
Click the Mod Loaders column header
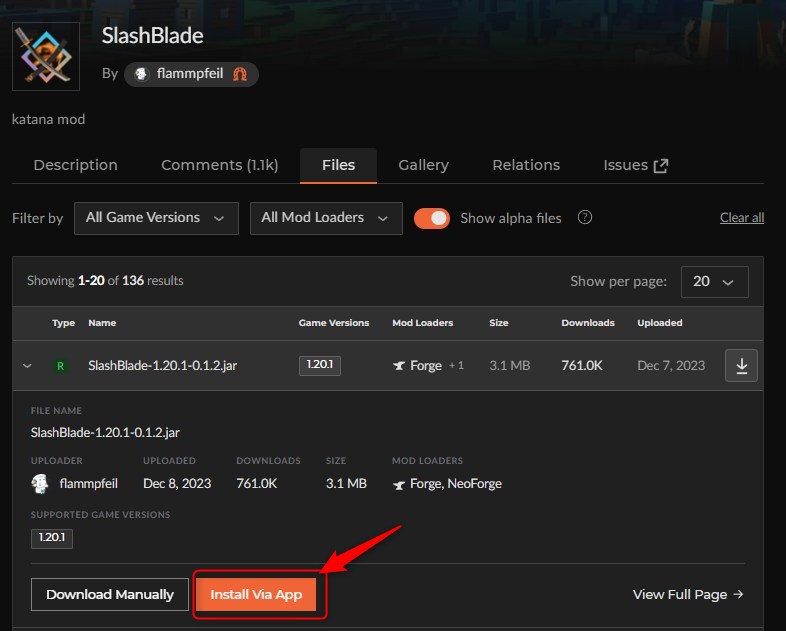pyautogui.click(x=423, y=323)
